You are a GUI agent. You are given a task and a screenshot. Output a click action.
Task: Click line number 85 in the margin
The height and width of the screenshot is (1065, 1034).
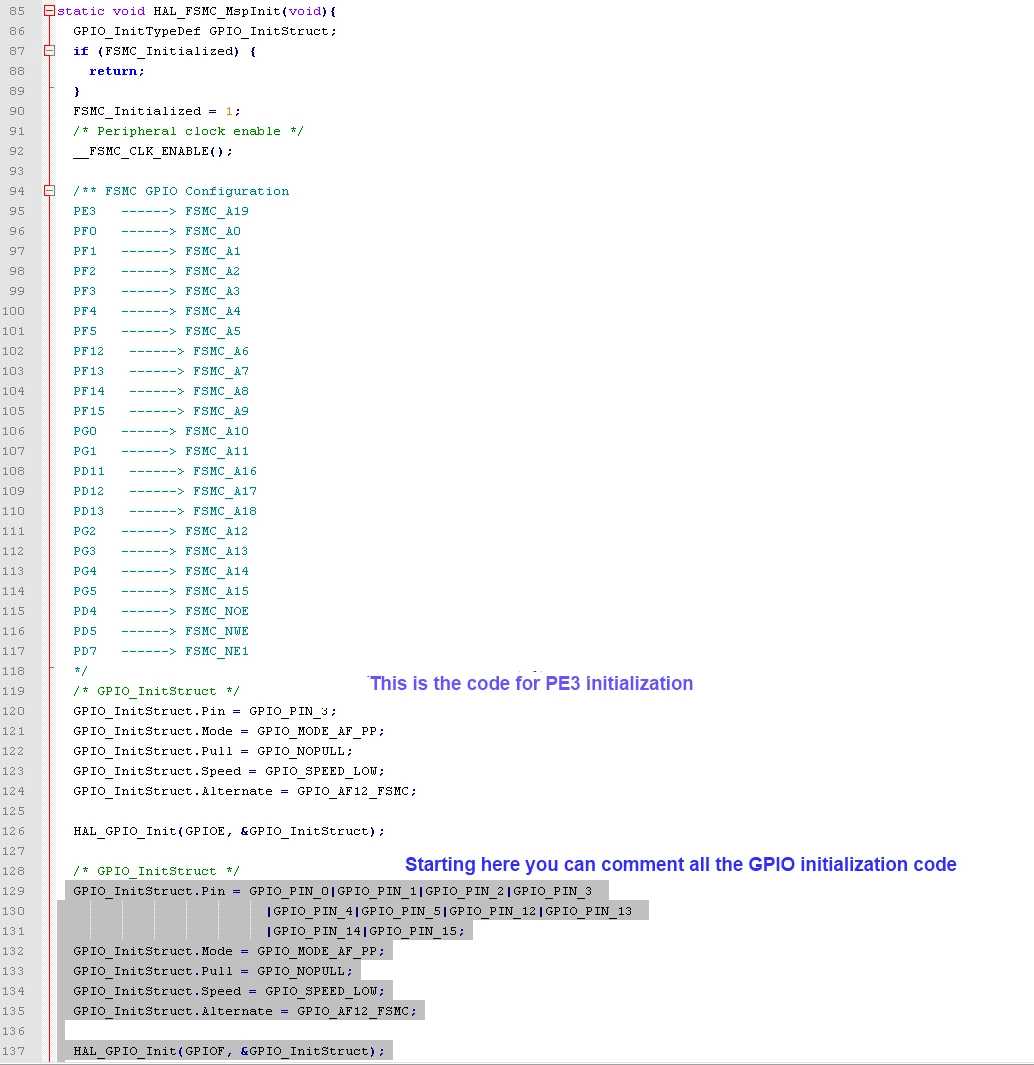pyautogui.click(x=17, y=12)
